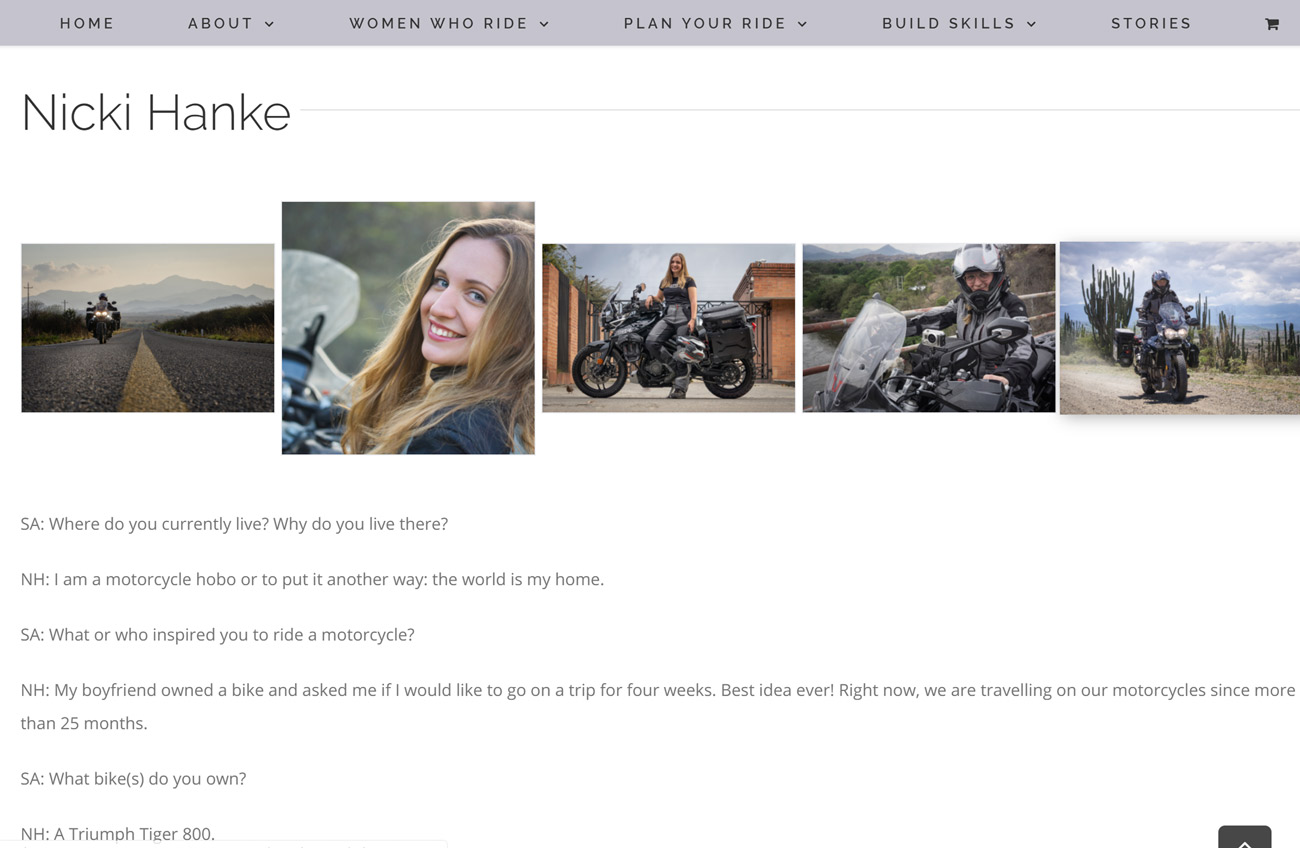Open the Stories menu item
This screenshot has width=1300, height=848.
click(x=1151, y=23)
